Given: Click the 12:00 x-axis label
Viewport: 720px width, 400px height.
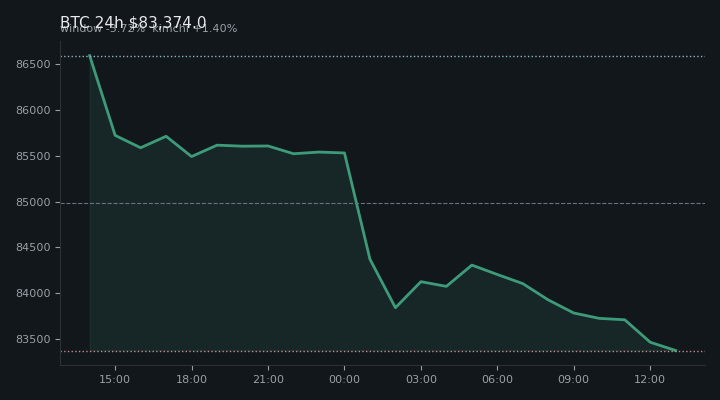Looking at the screenshot, I should [650, 379].
